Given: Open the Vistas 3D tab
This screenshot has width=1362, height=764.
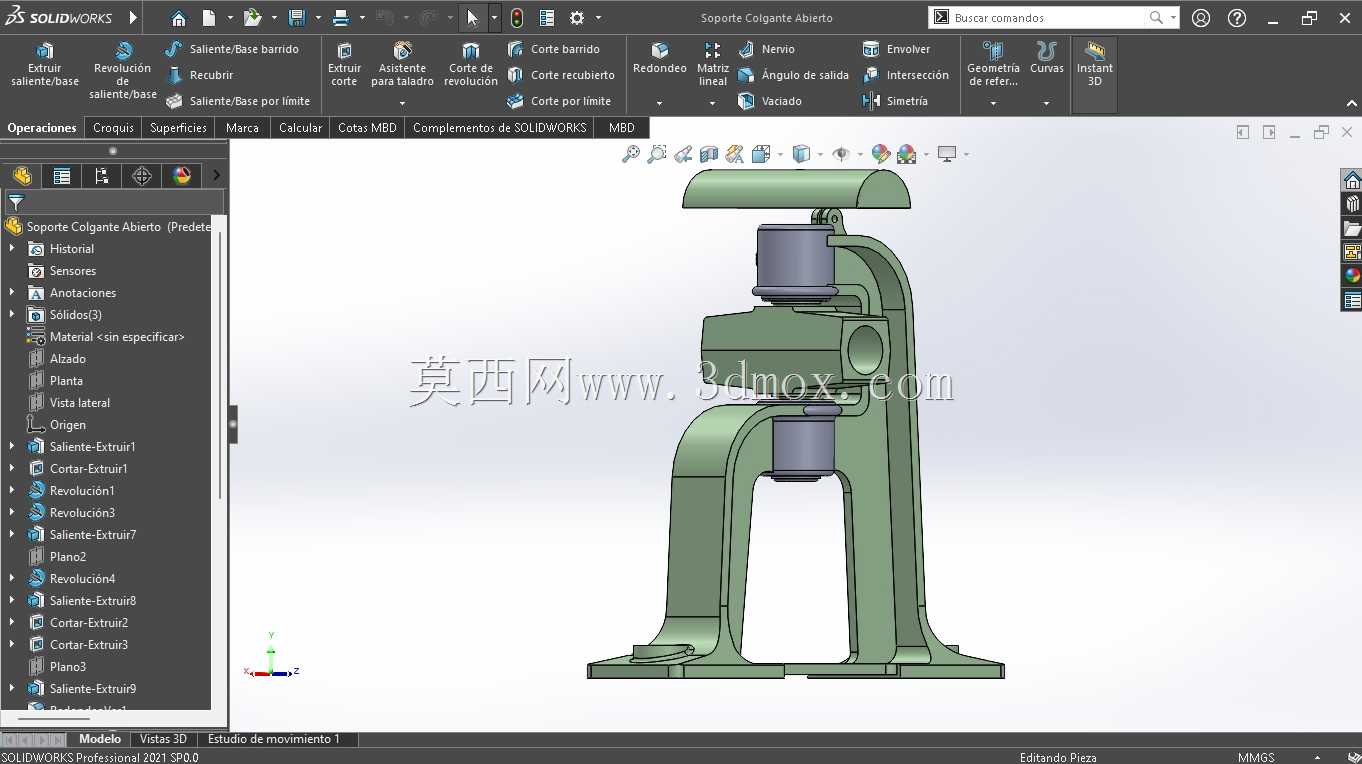Looking at the screenshot, I should pos(163,739).
